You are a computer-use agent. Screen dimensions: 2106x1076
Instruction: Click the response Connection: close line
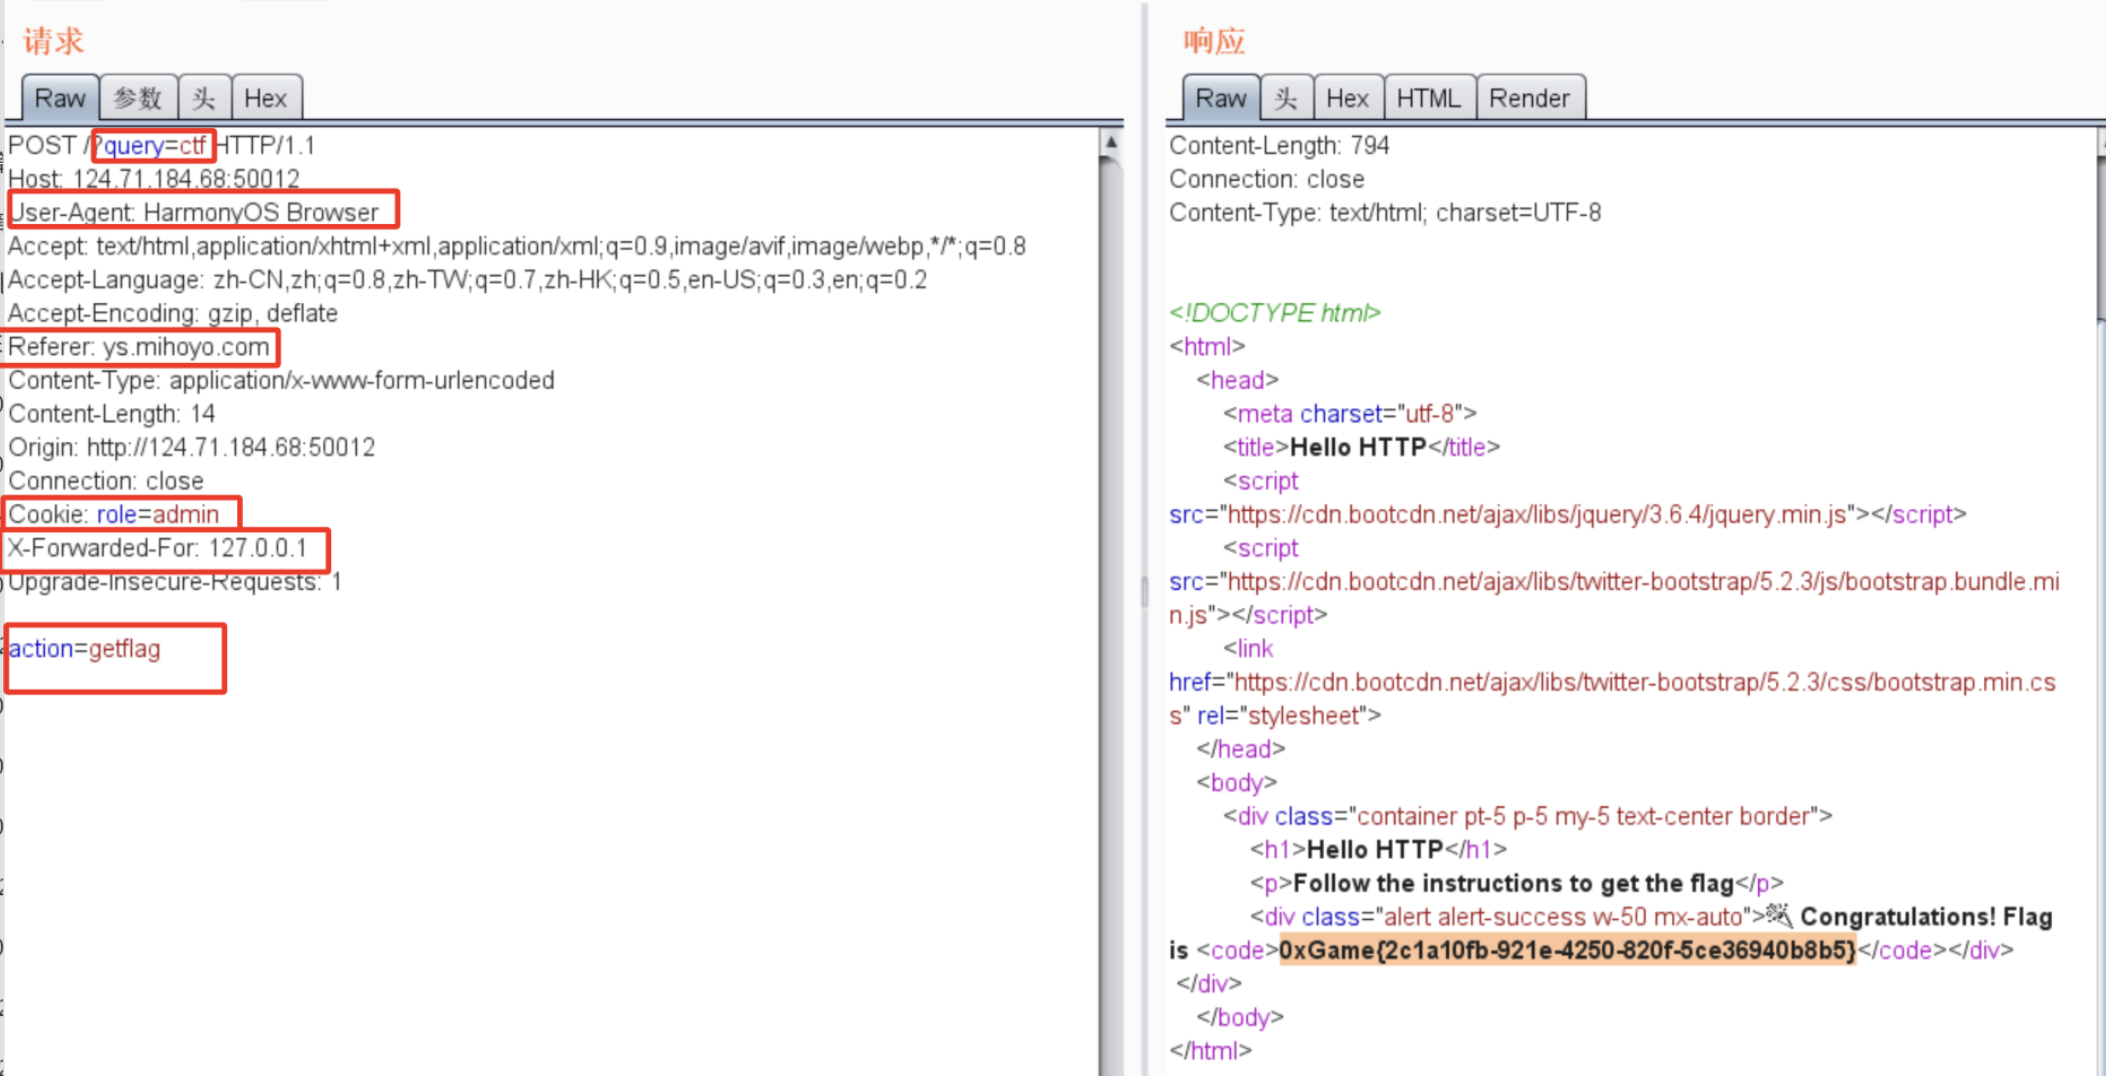(1267, 179)
